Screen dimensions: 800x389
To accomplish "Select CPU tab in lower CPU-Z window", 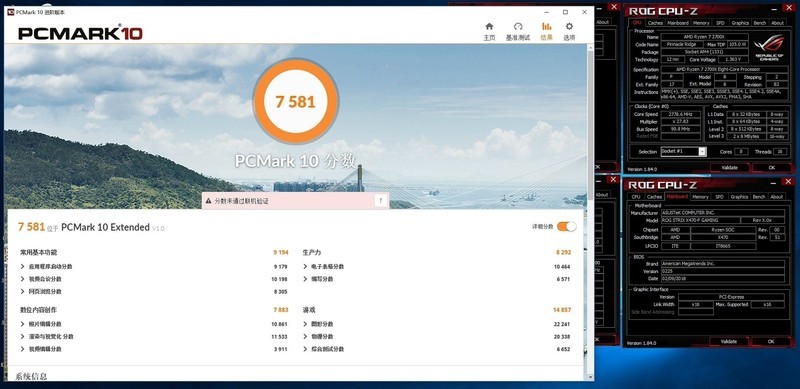I will point(636,197).
